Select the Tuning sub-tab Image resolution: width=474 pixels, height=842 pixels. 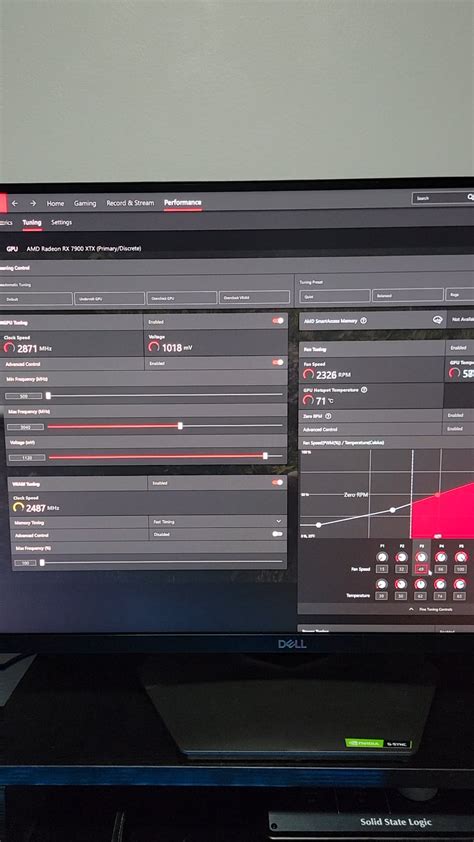click(x=32, y=222)
